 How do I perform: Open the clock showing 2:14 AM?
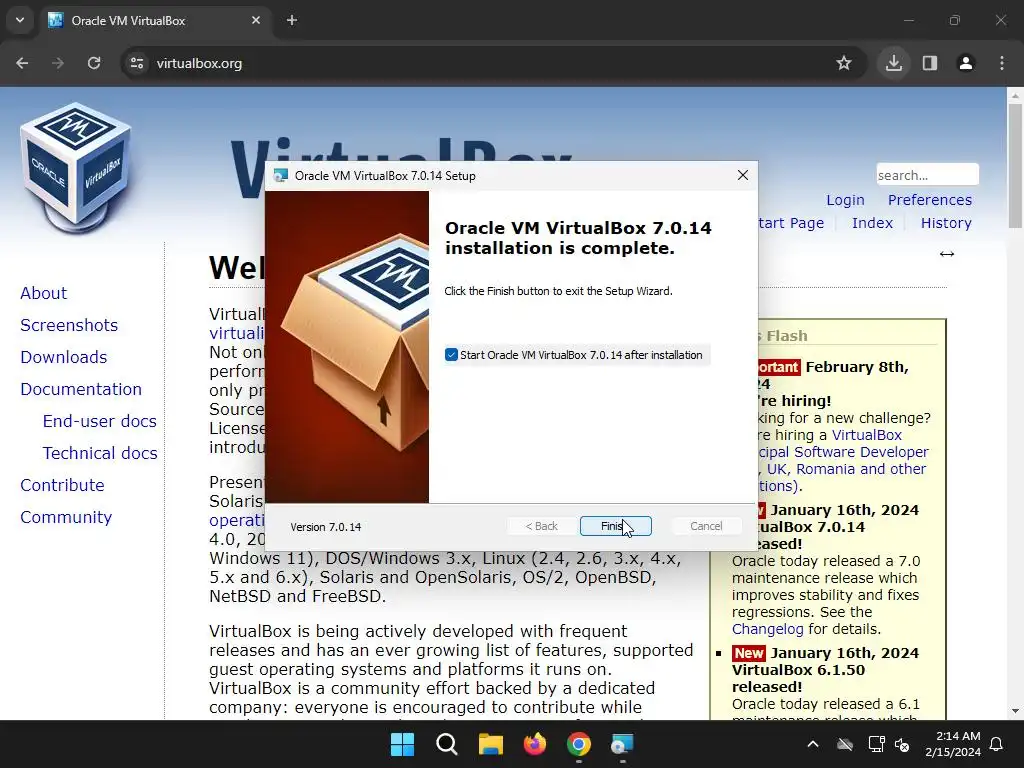click(x=953, y=744)
